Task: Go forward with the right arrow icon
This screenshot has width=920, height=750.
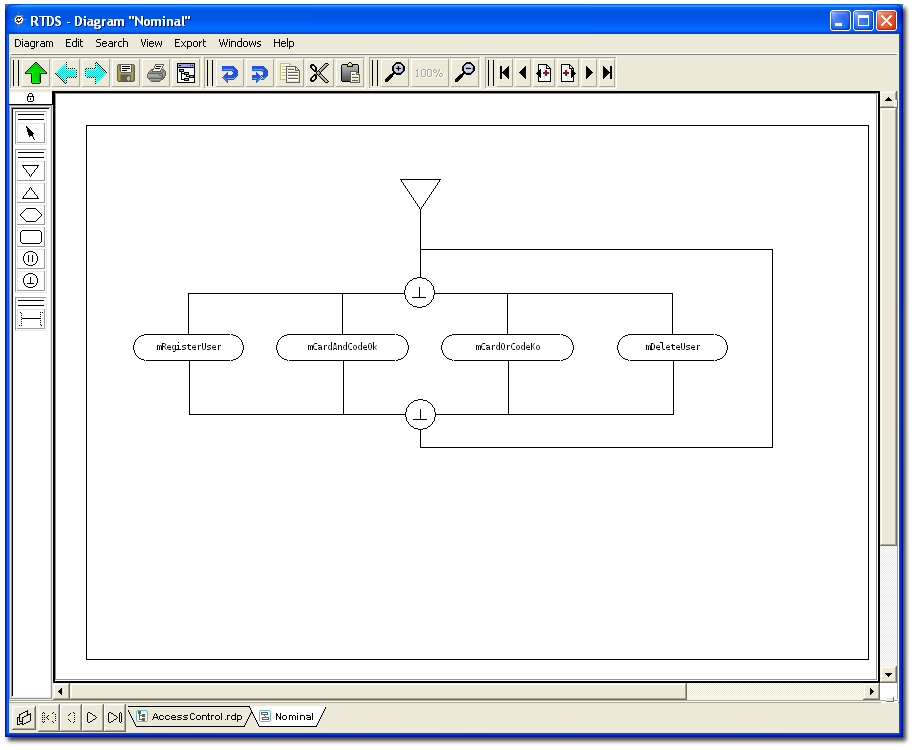Action: pyautogui.click(x=96, y=73)
